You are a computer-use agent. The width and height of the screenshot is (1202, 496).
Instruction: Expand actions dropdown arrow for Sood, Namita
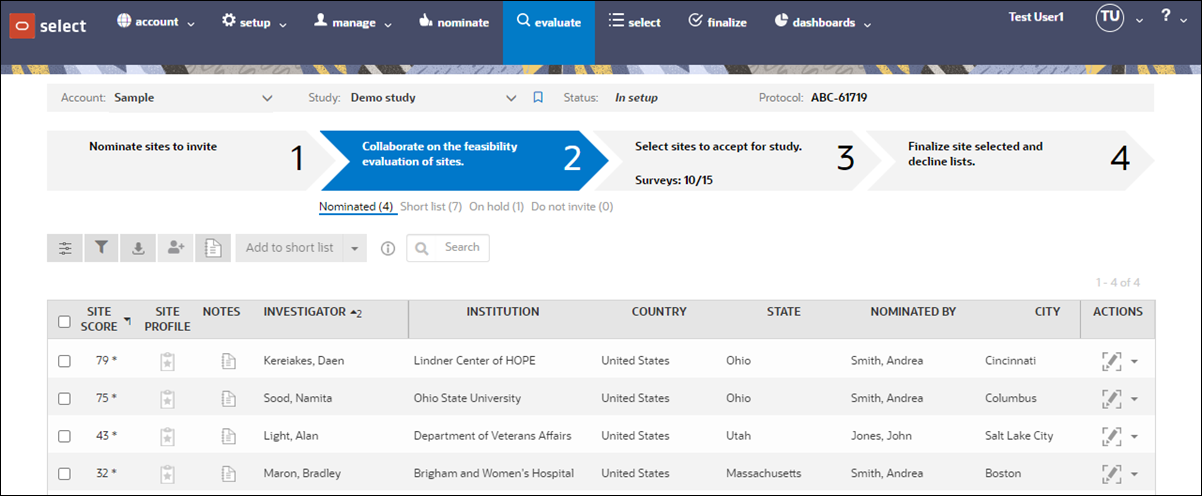pos(1134,399)
